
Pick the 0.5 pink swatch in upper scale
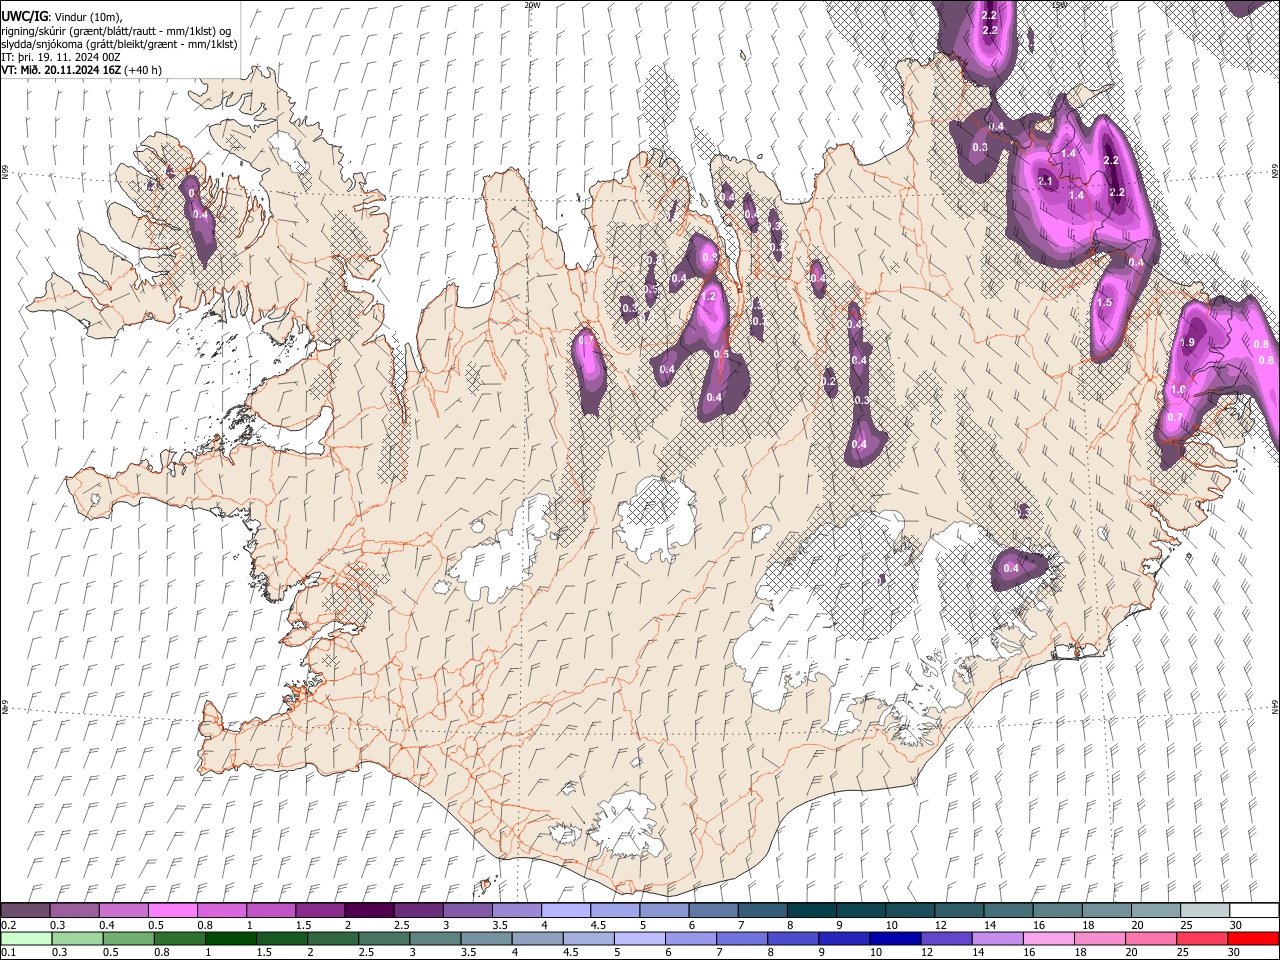click(x=172, y=911)
